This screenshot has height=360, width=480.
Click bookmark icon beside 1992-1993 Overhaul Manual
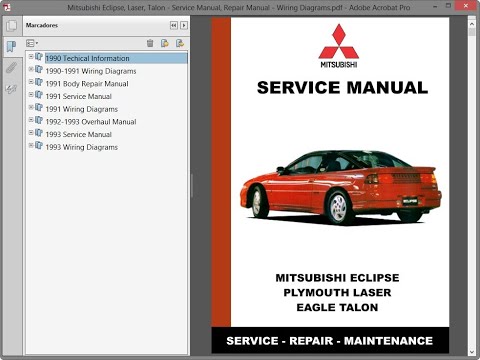pyautogui.click(x=39, y=120)
